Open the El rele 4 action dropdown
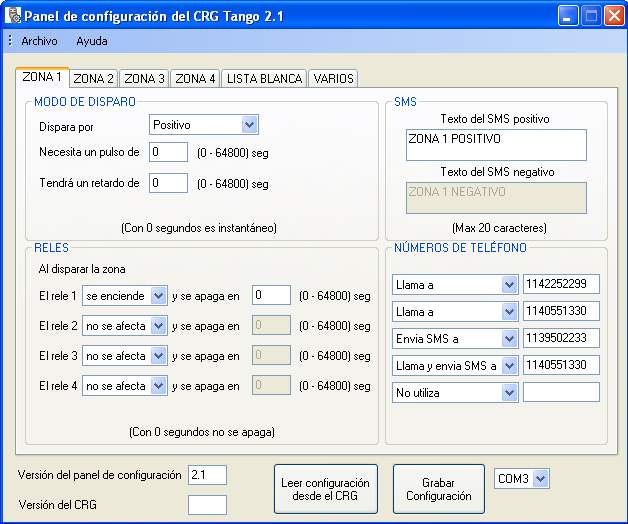The width and height of the screenshot is (628, 524). pos(125,386)
